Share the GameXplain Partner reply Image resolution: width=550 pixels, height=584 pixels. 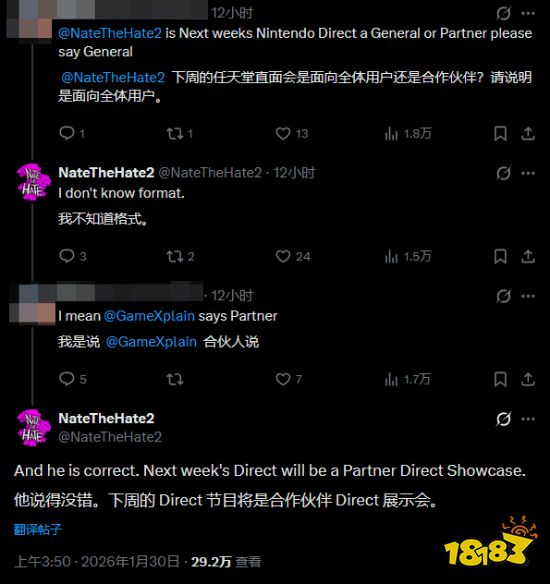point(528,379)
